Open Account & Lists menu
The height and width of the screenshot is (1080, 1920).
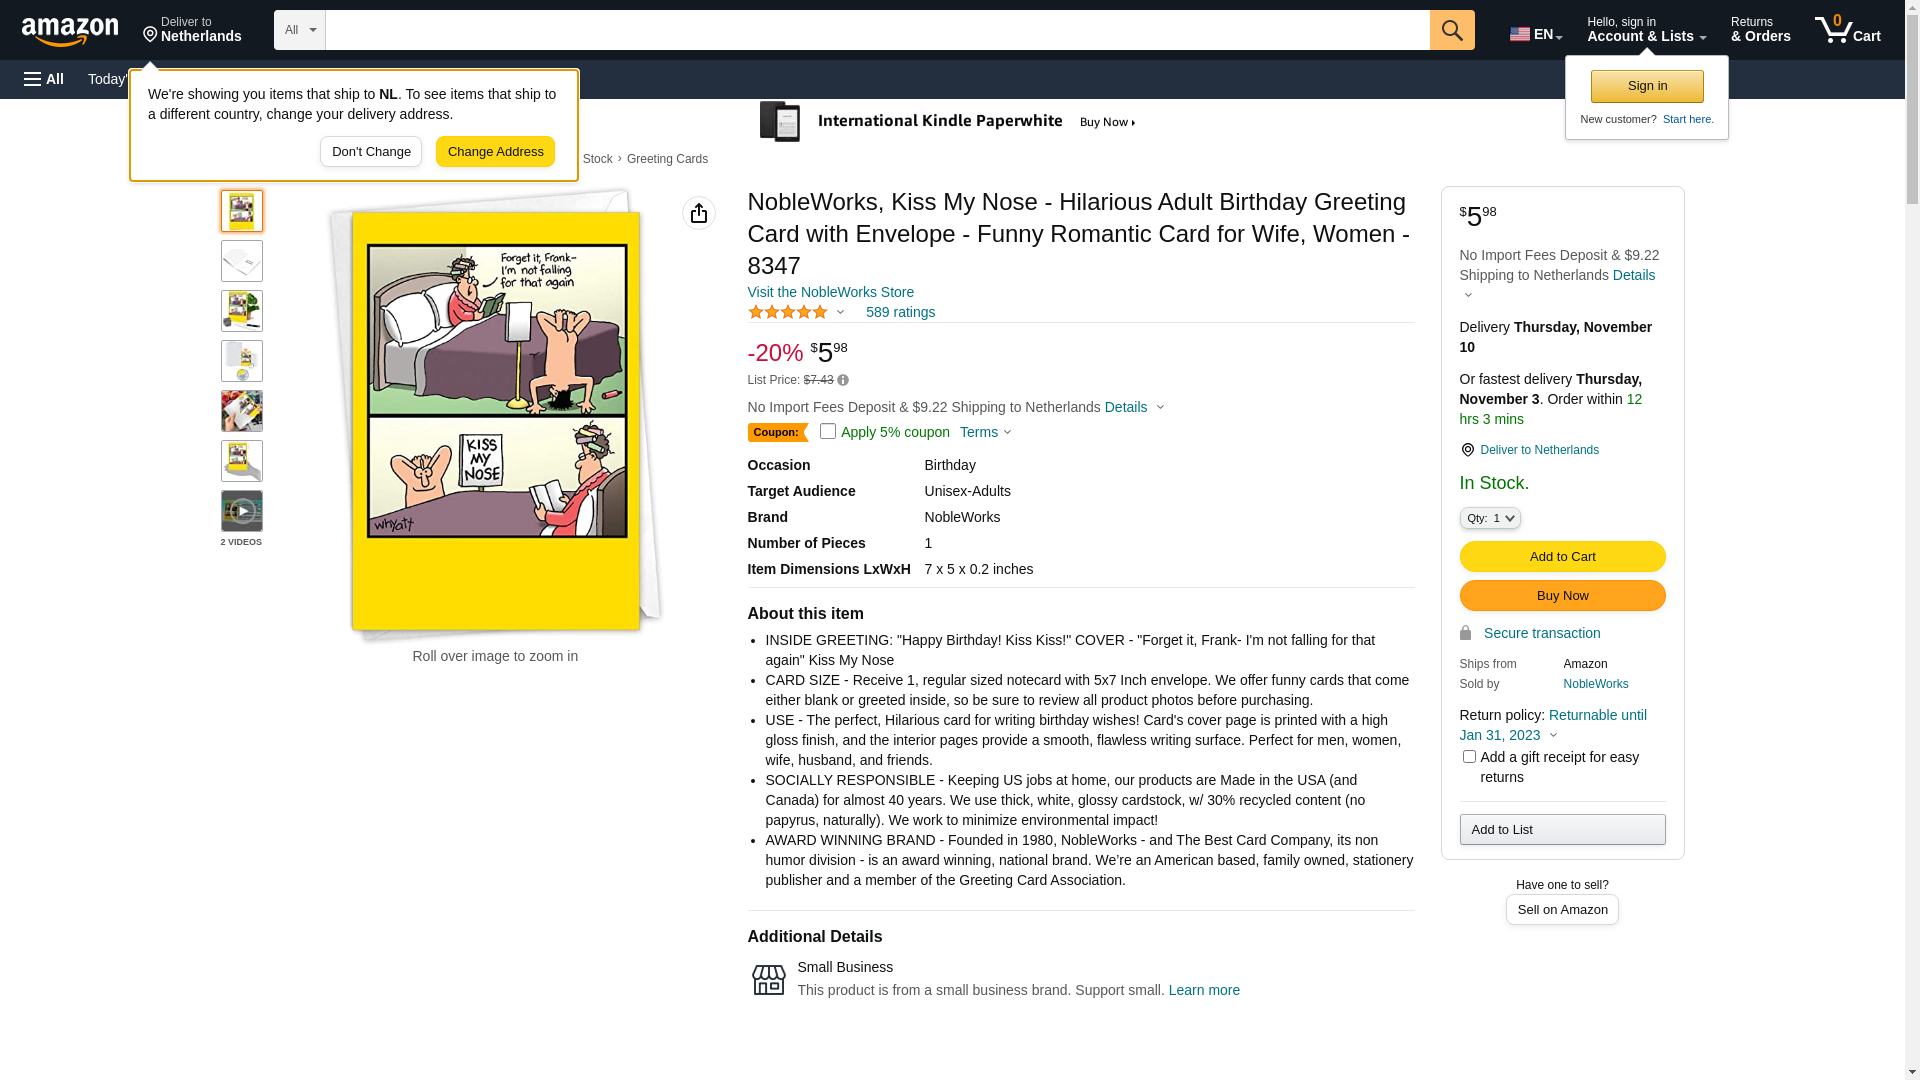point(1645,30)
